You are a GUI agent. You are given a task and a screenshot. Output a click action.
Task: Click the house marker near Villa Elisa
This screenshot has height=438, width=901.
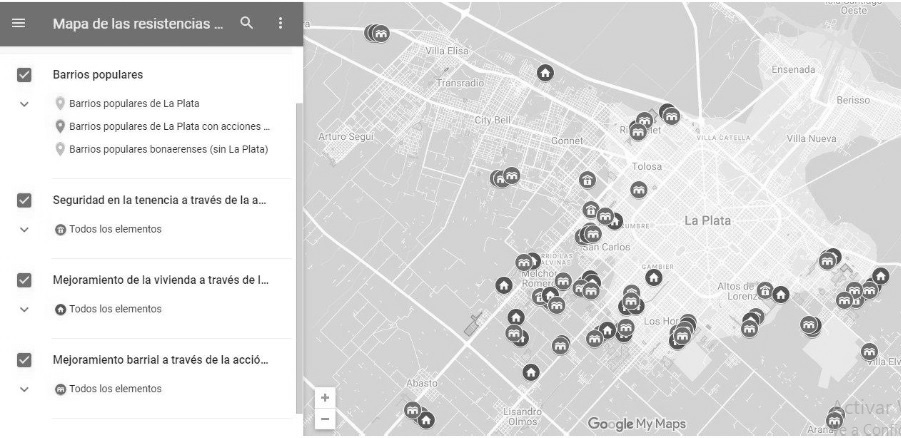point(545,73)
